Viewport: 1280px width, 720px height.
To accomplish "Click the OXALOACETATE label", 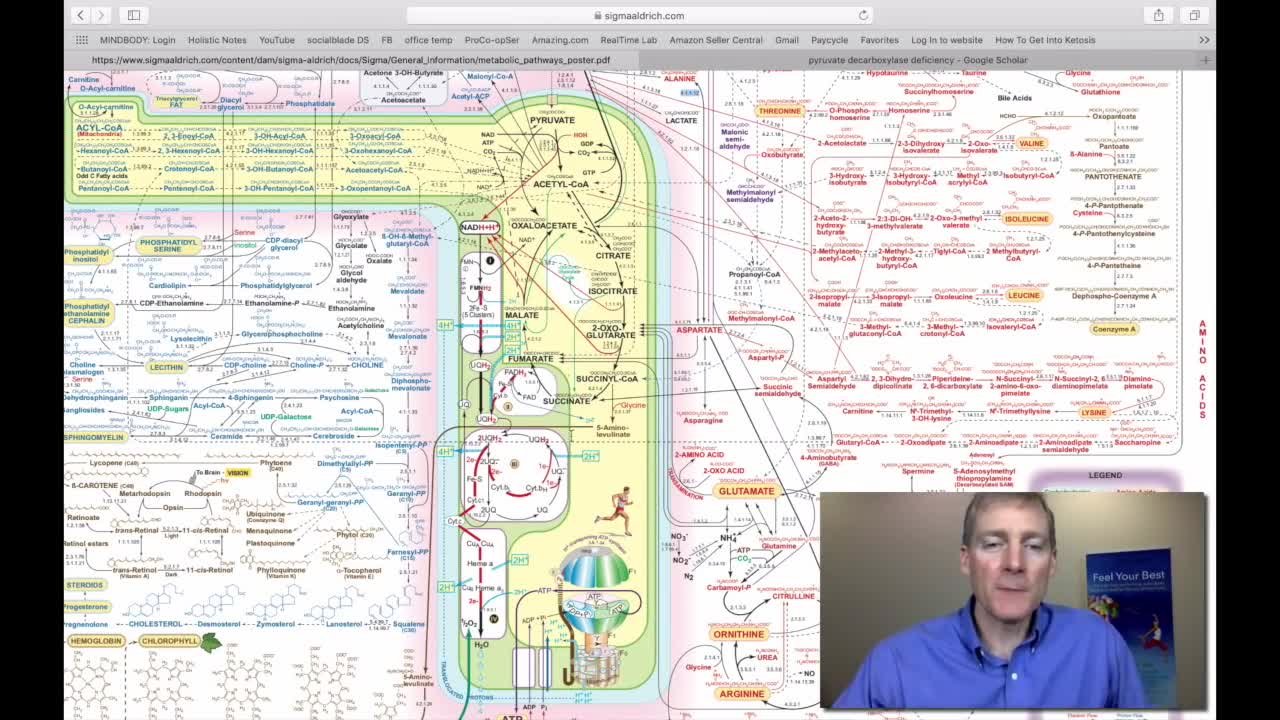I will pyautogui.click(x=544, y=226).
